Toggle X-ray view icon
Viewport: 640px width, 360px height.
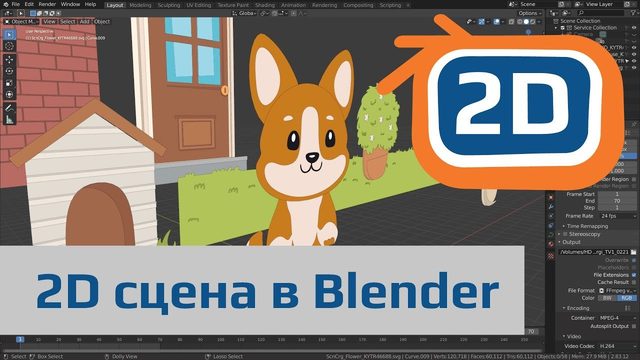[511, 22]
